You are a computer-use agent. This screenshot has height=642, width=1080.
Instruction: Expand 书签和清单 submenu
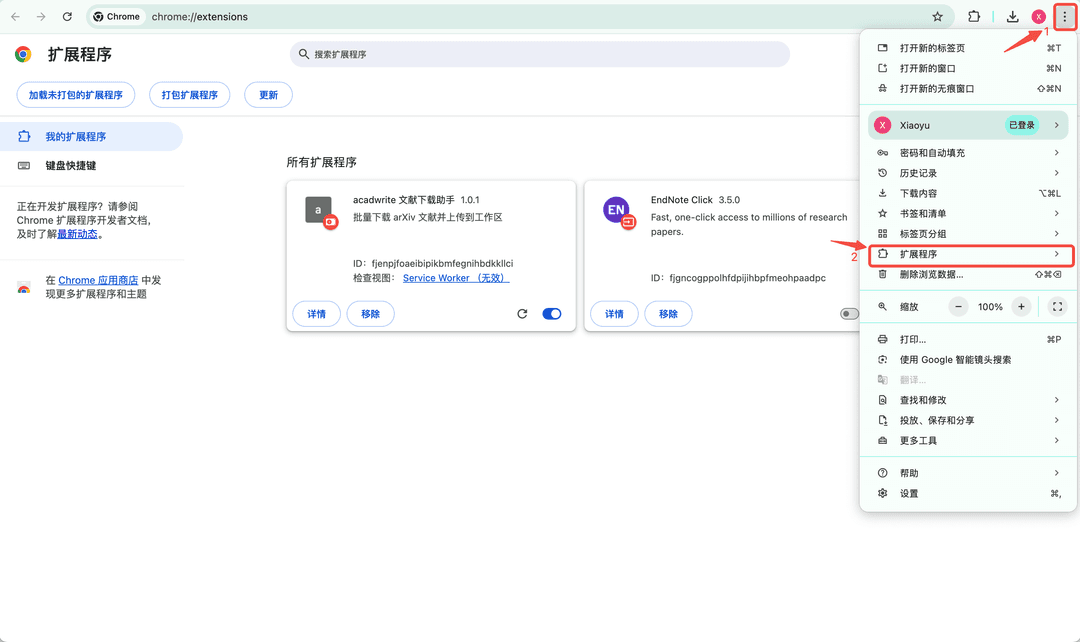pyautogui.click(x=1056, y=214)
